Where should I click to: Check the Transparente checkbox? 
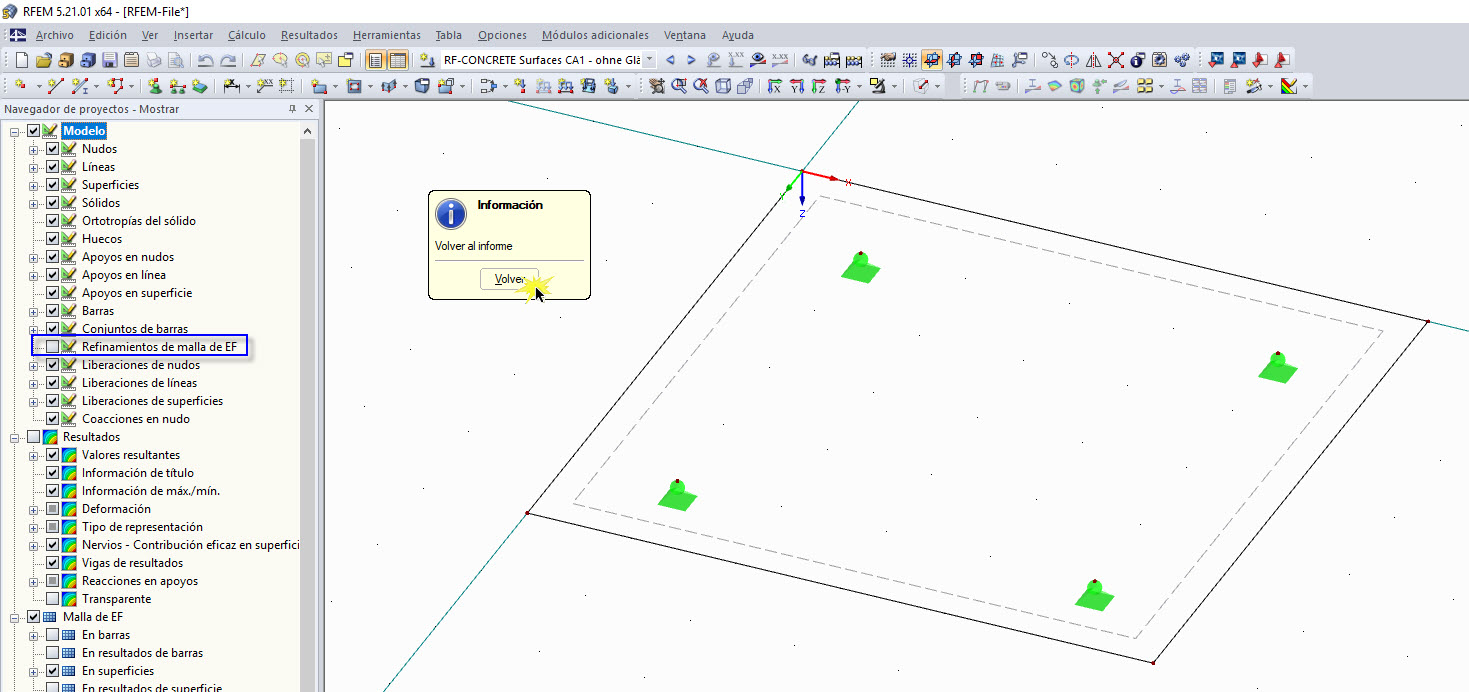[x=53, y=599]
